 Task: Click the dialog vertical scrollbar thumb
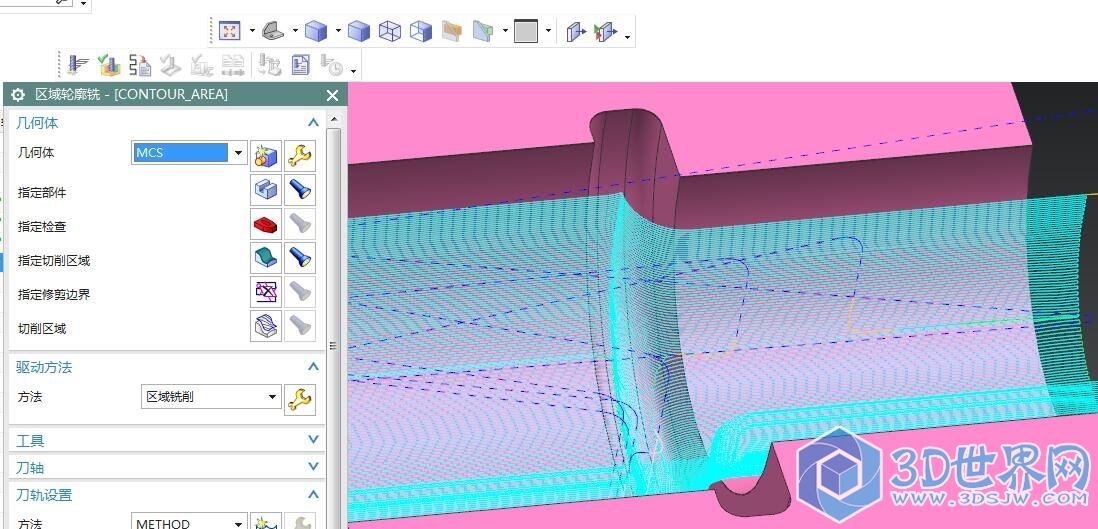[x=334, y=328]
